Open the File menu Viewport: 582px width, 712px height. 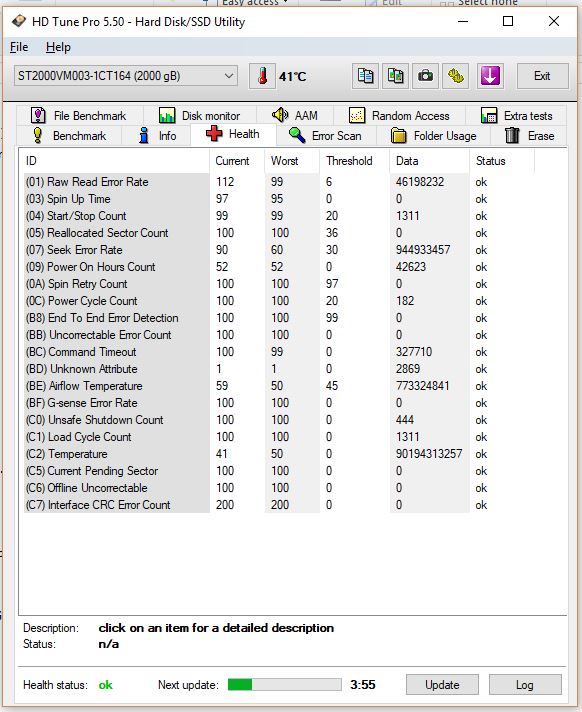pos(19,47)
